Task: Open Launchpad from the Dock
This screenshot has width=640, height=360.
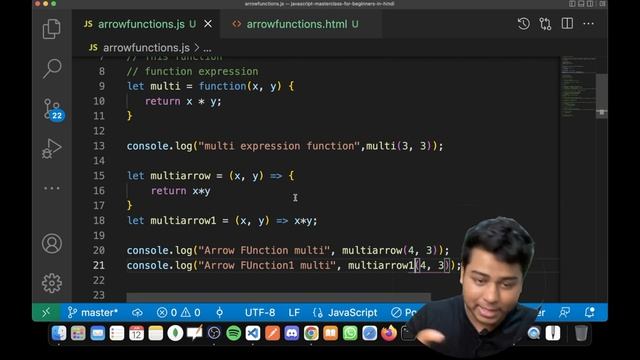Action: click(78, 333)
